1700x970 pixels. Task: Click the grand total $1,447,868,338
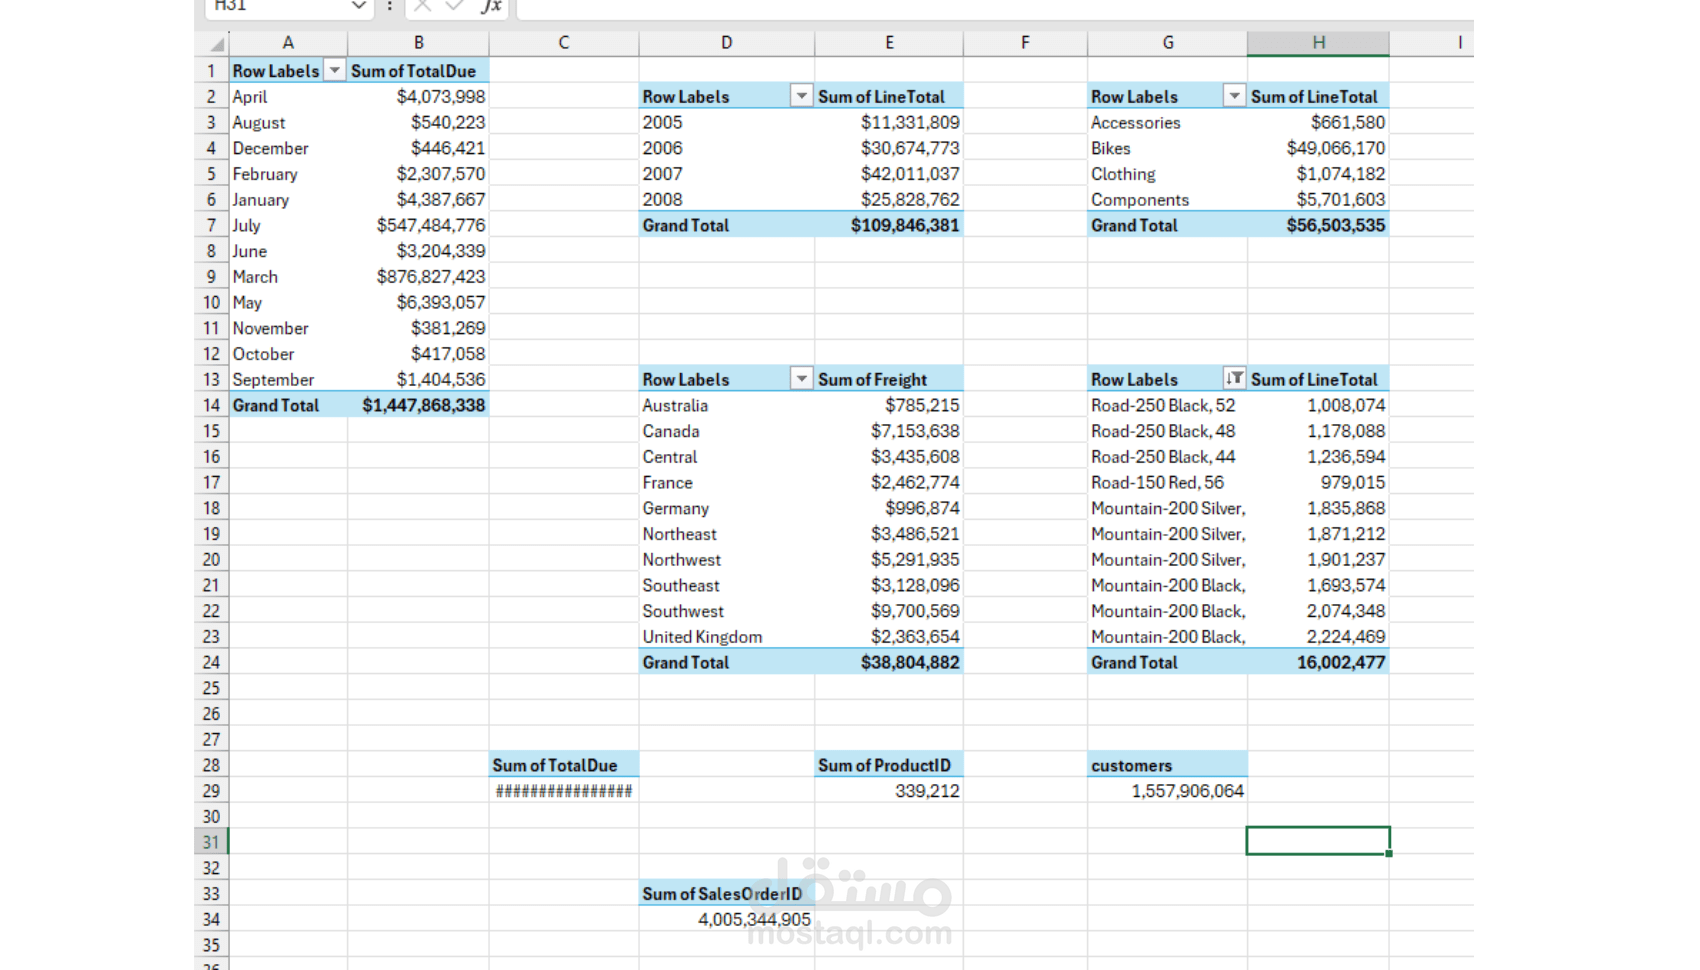coord(418,405)
